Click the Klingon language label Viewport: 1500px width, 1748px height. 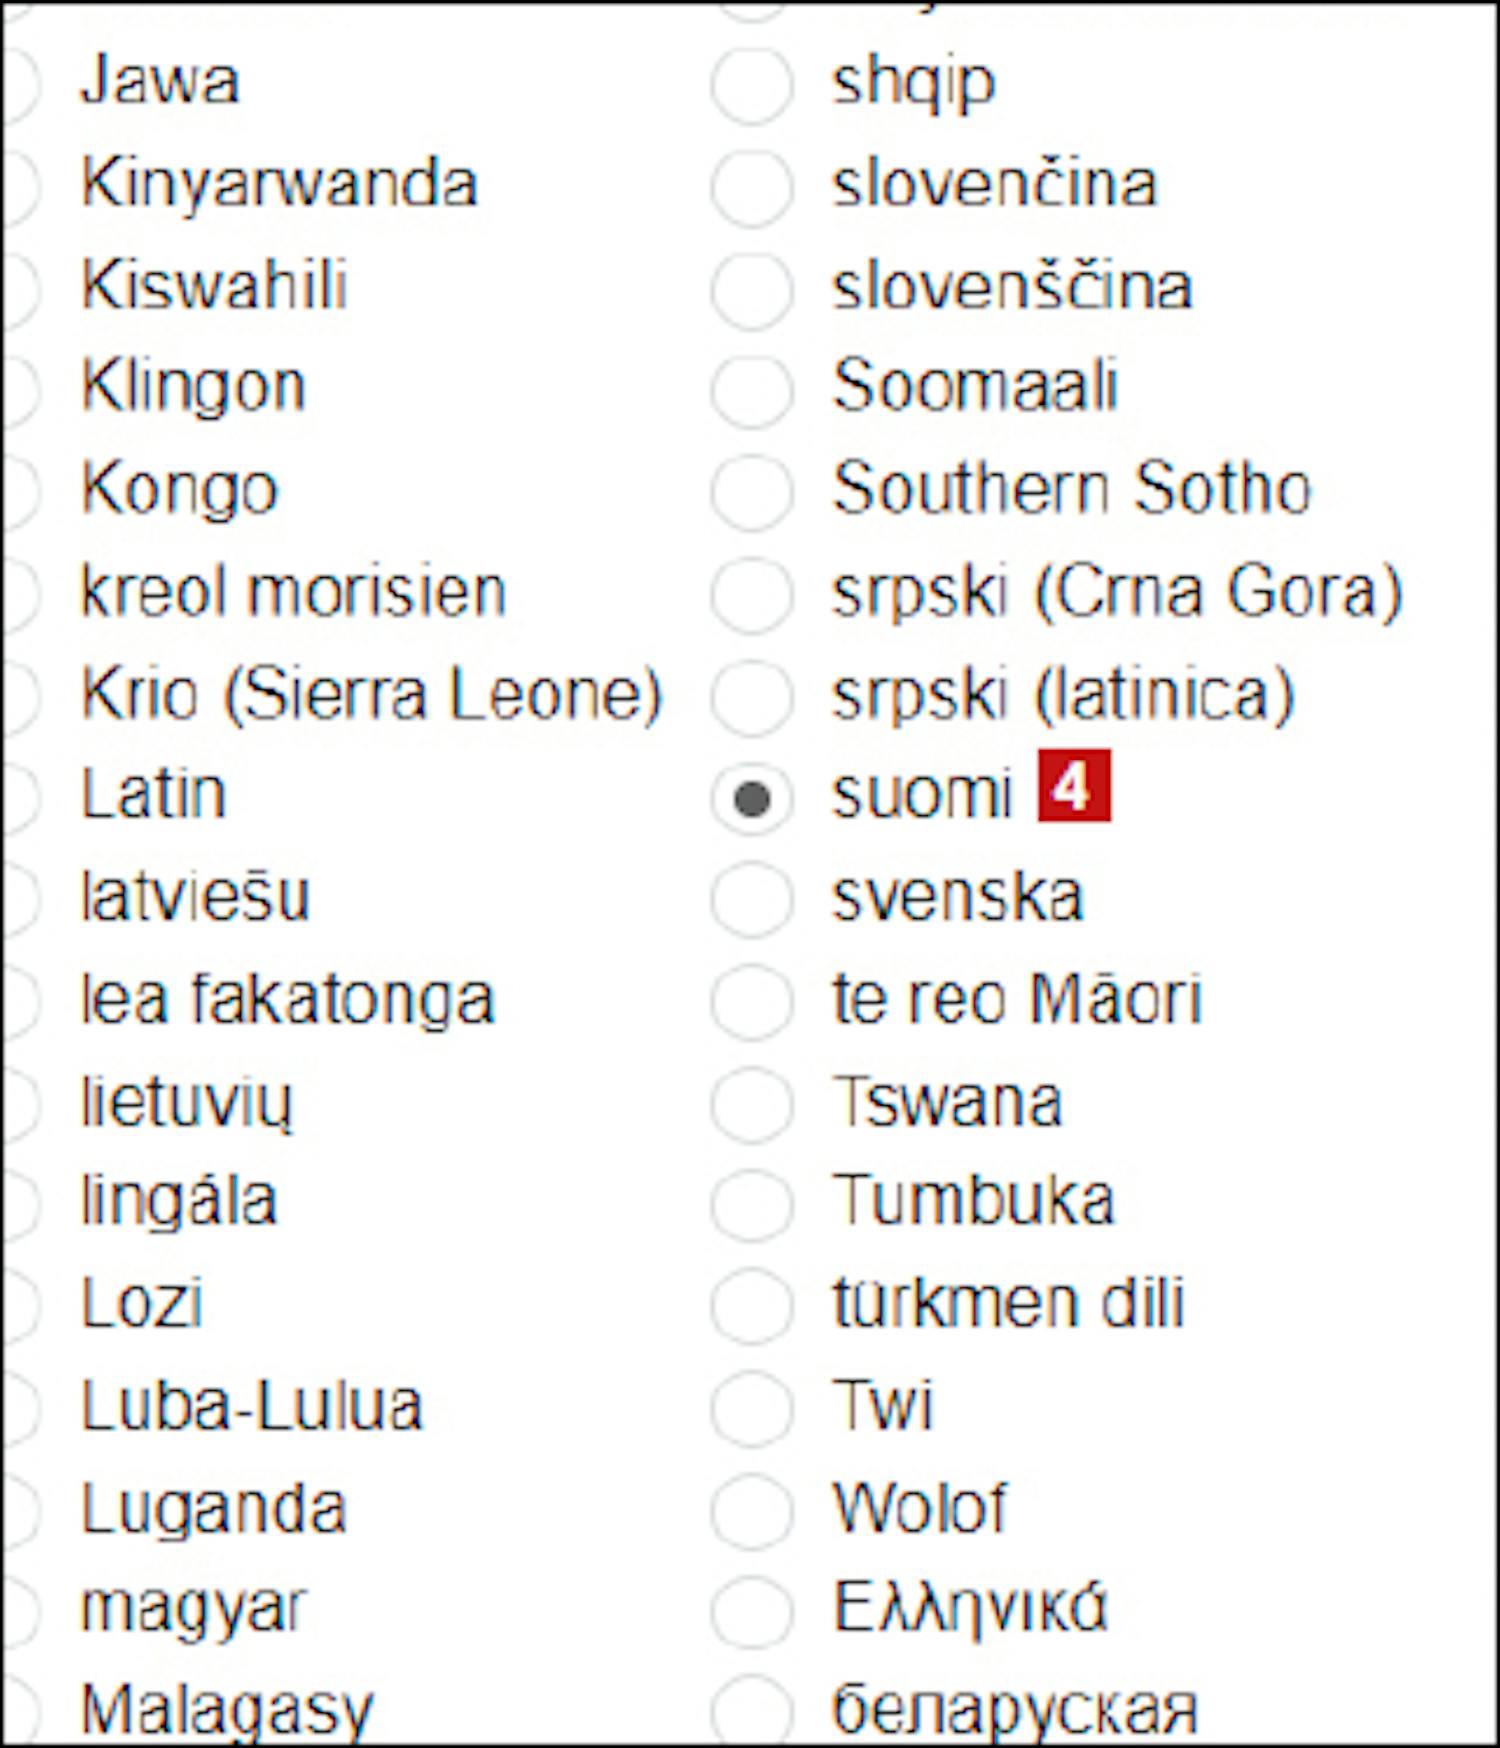[193, 387]
